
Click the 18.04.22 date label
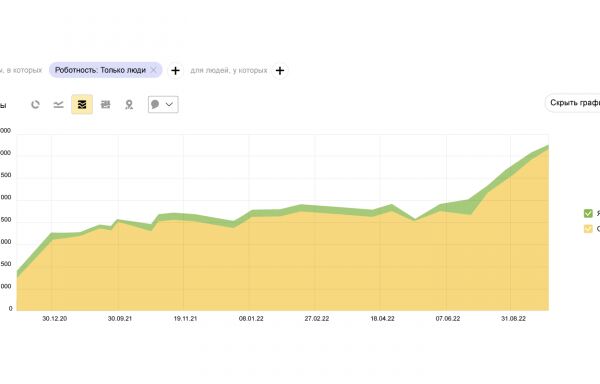click(x=382, y=319)
